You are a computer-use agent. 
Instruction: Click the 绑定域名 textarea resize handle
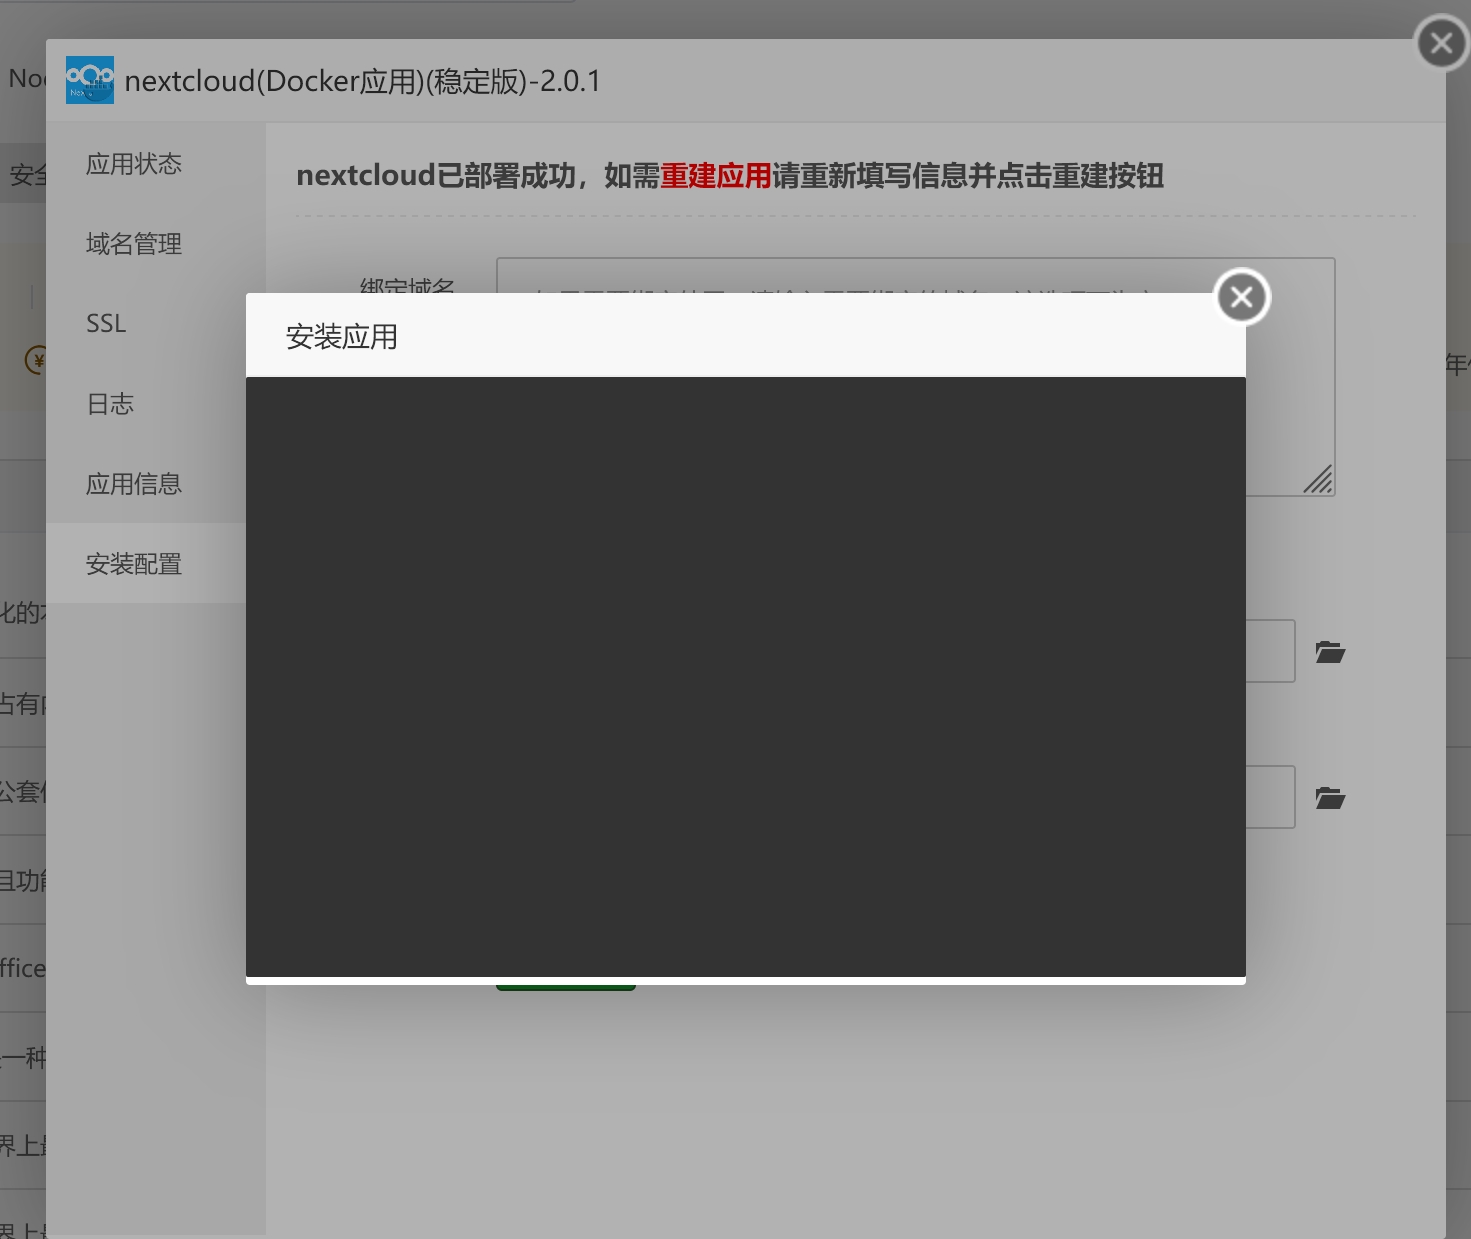[x=1318, y=479]
